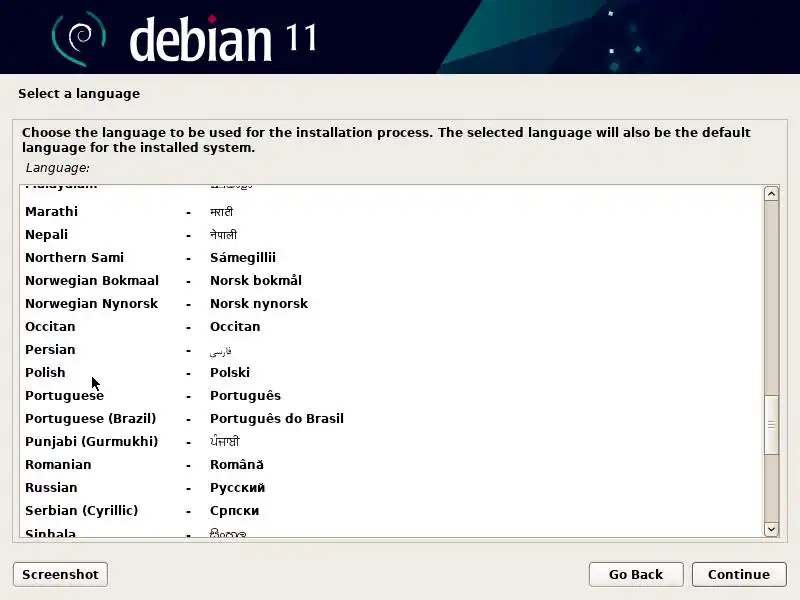800x600 pixels.
Task: Select Russian language row
Action: click(x=392, y=487)
